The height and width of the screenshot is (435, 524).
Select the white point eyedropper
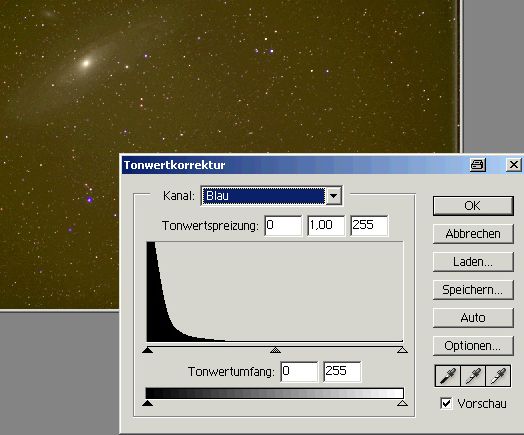(x=498, y=376)
